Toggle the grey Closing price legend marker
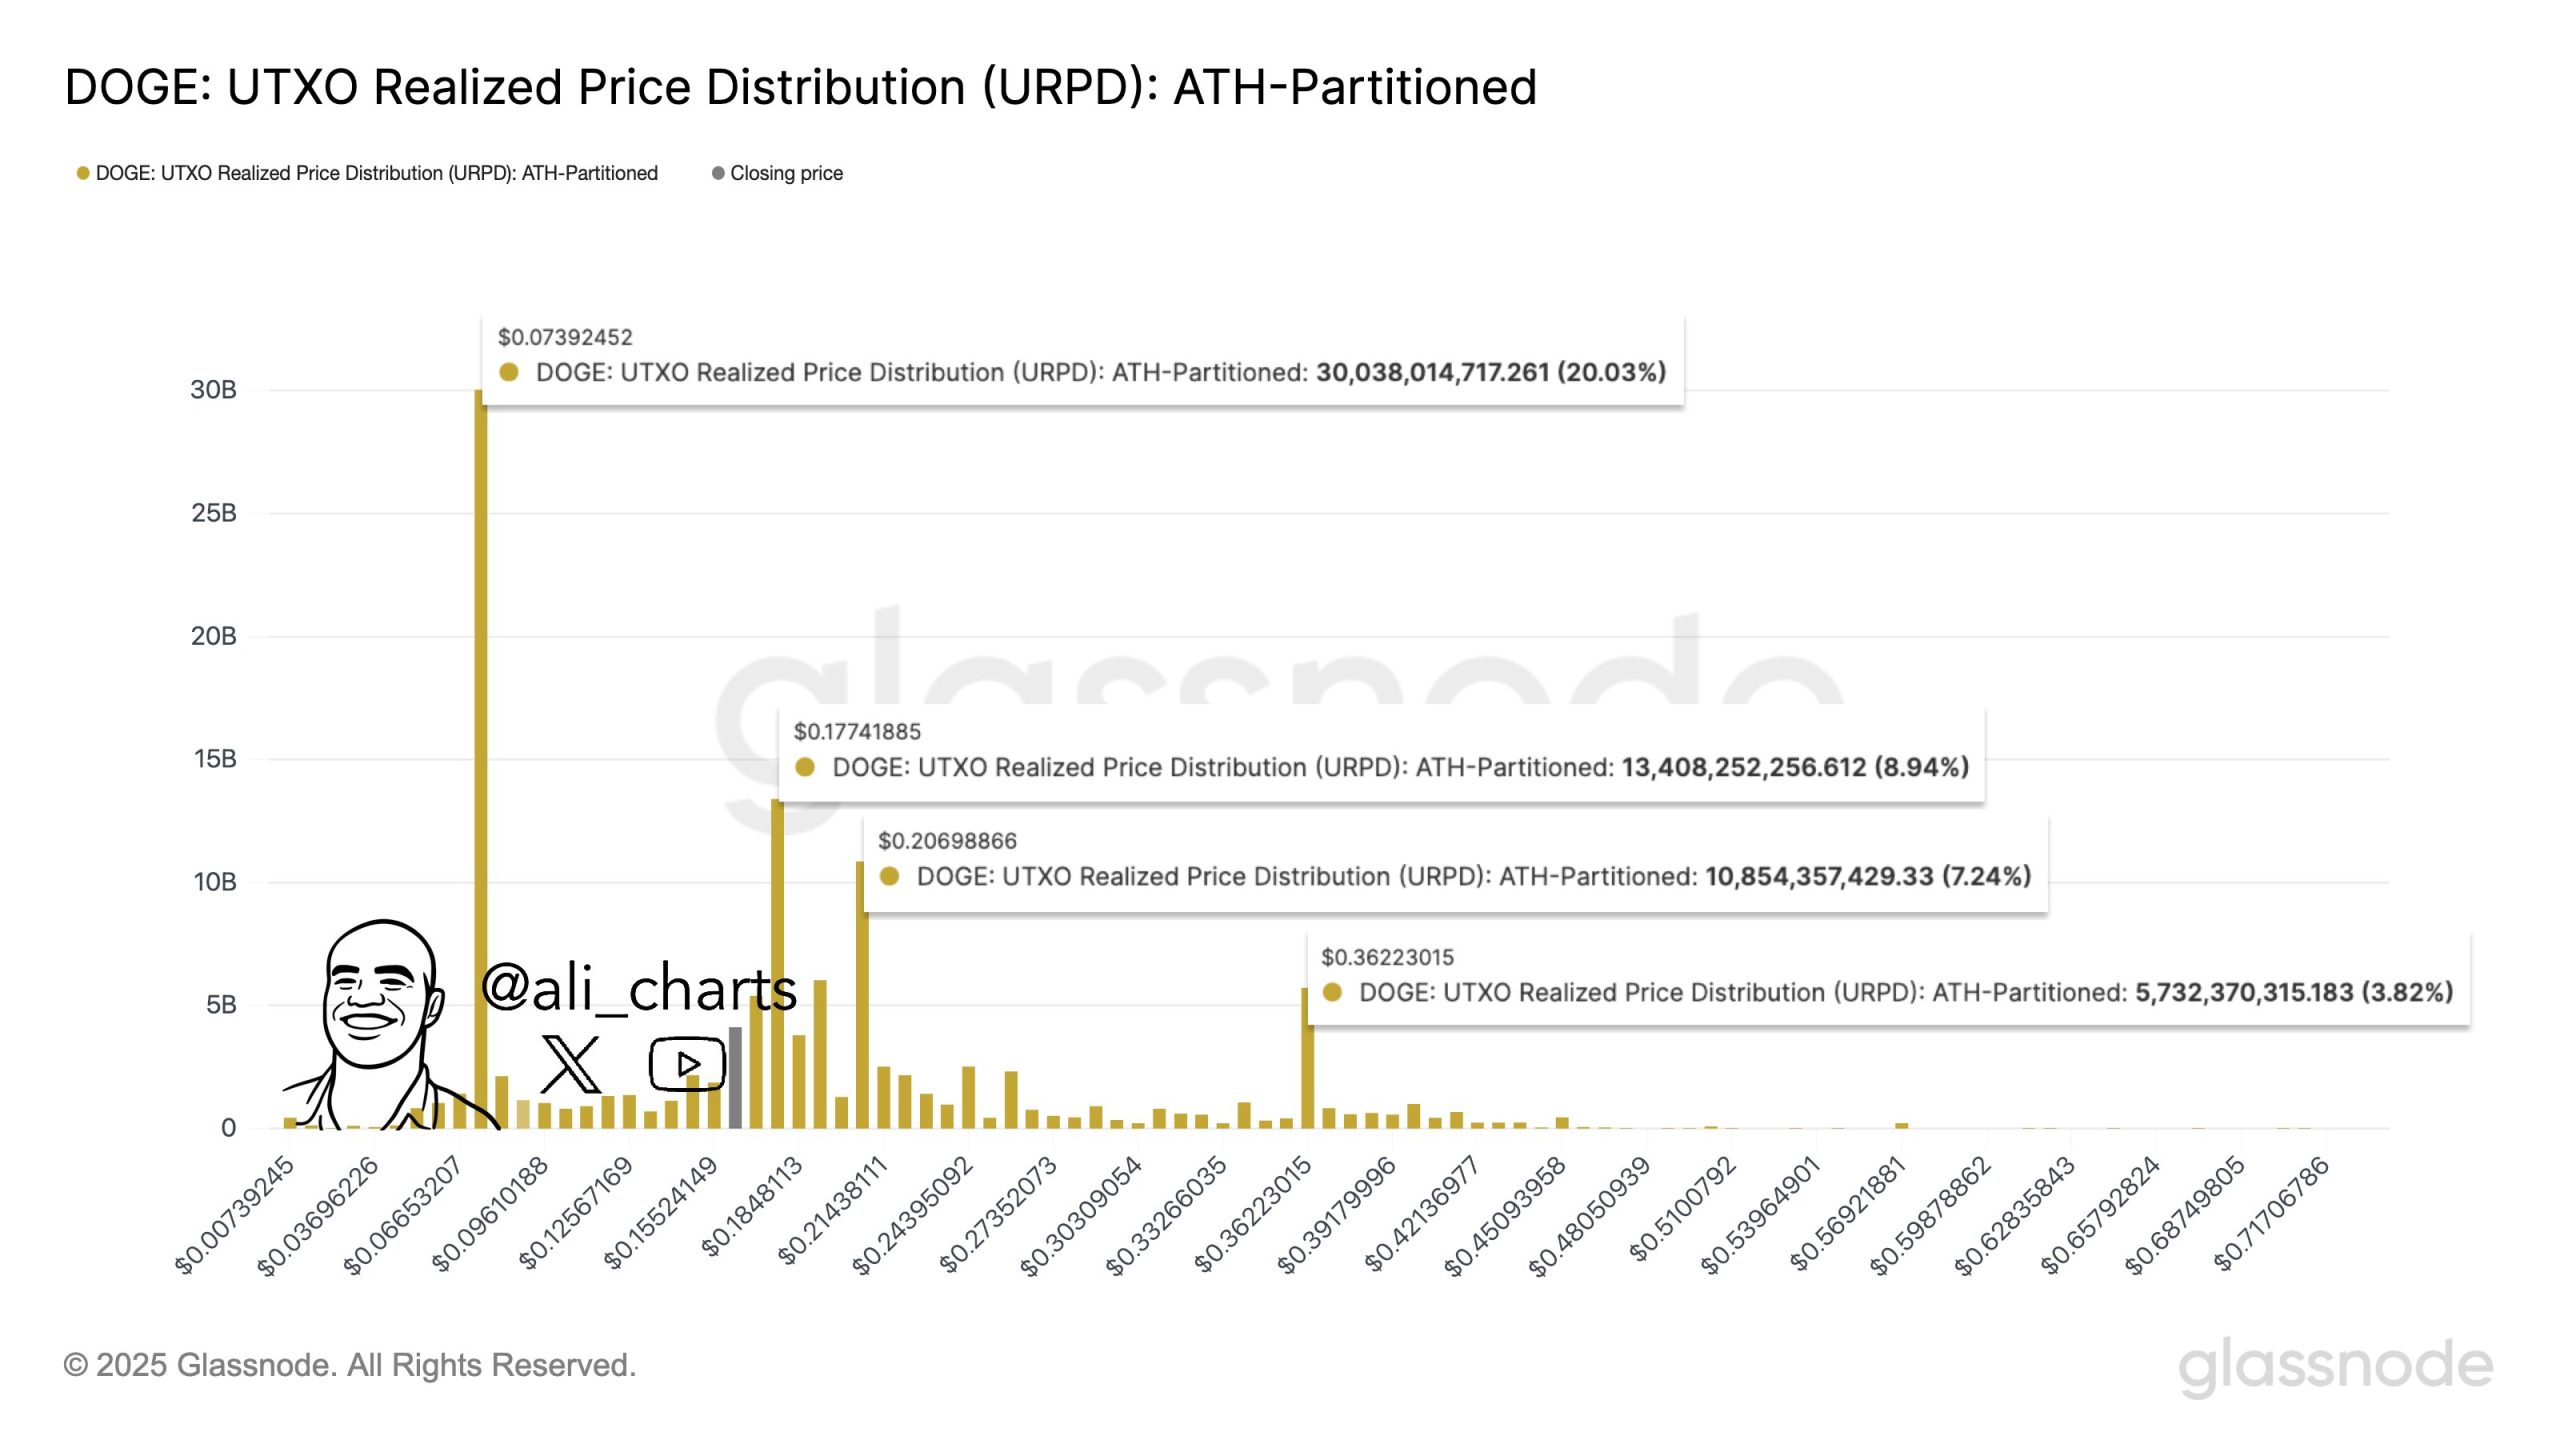 718,173
